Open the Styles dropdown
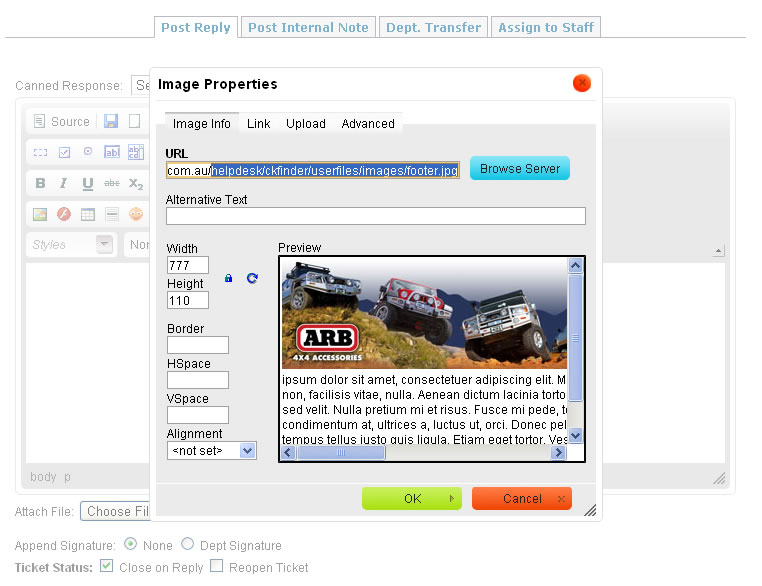Image resolution: width=762 pixels, height=586 pixels. click(72, 244)
